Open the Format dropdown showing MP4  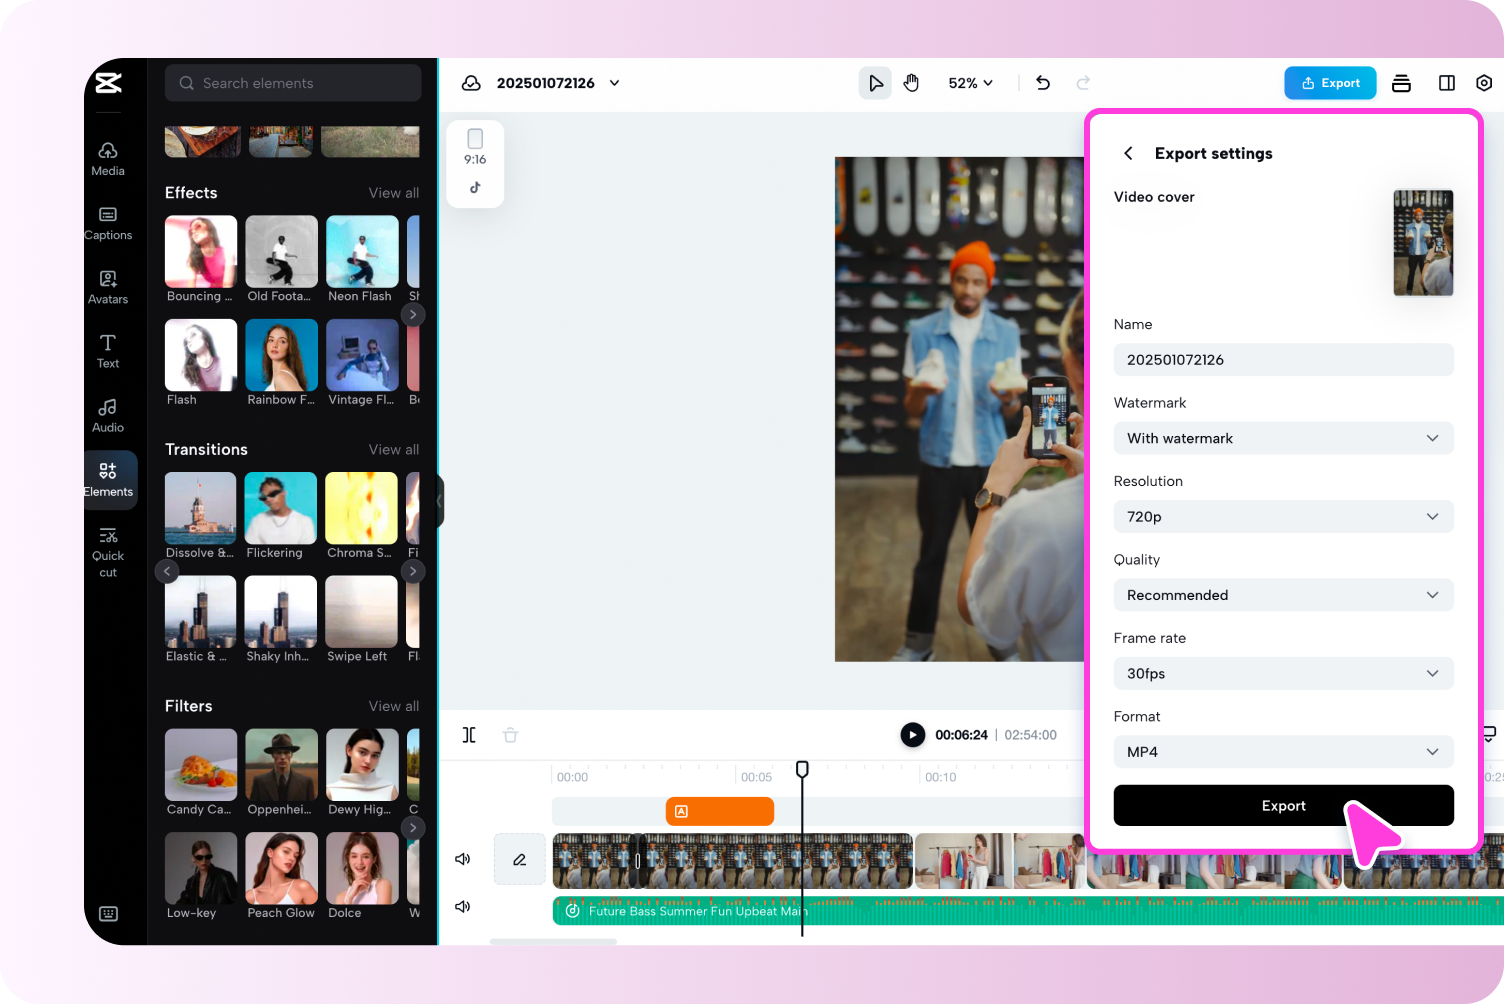tap(1283, 751)
